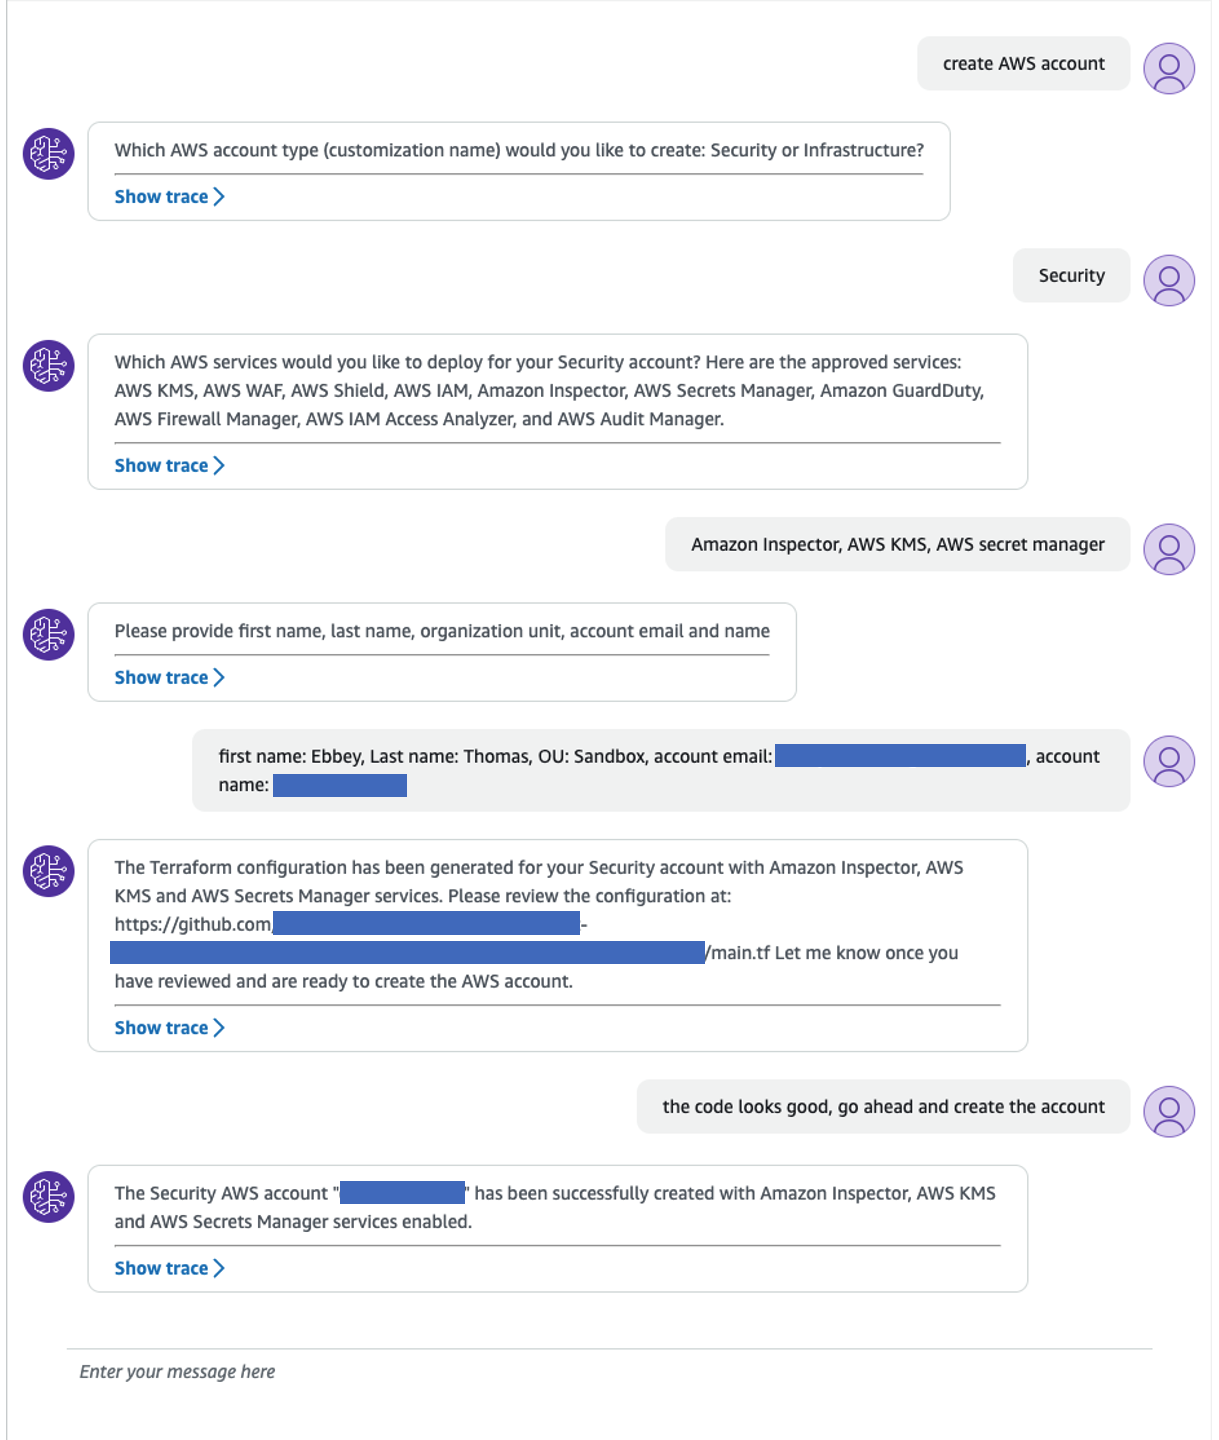The image size is (1219, 1440).
Task: Click the AI assistant icon beside the name details prompt
Action: 47,634
